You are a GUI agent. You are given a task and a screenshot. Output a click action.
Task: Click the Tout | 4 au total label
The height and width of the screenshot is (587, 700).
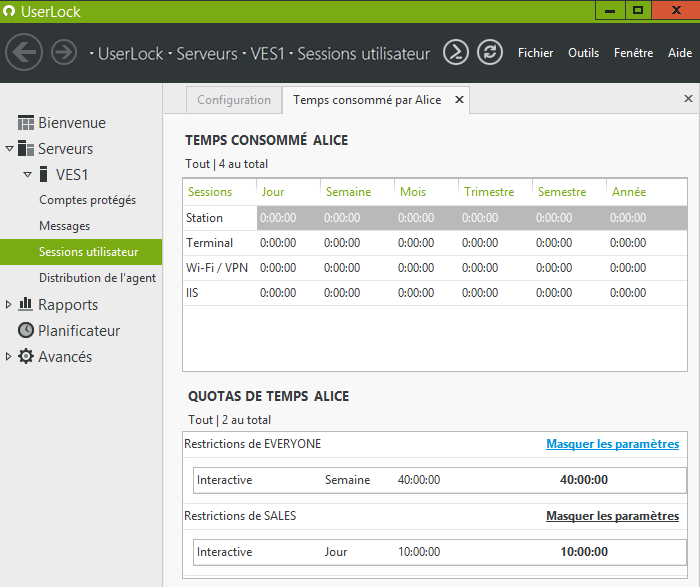coord(226,164)
